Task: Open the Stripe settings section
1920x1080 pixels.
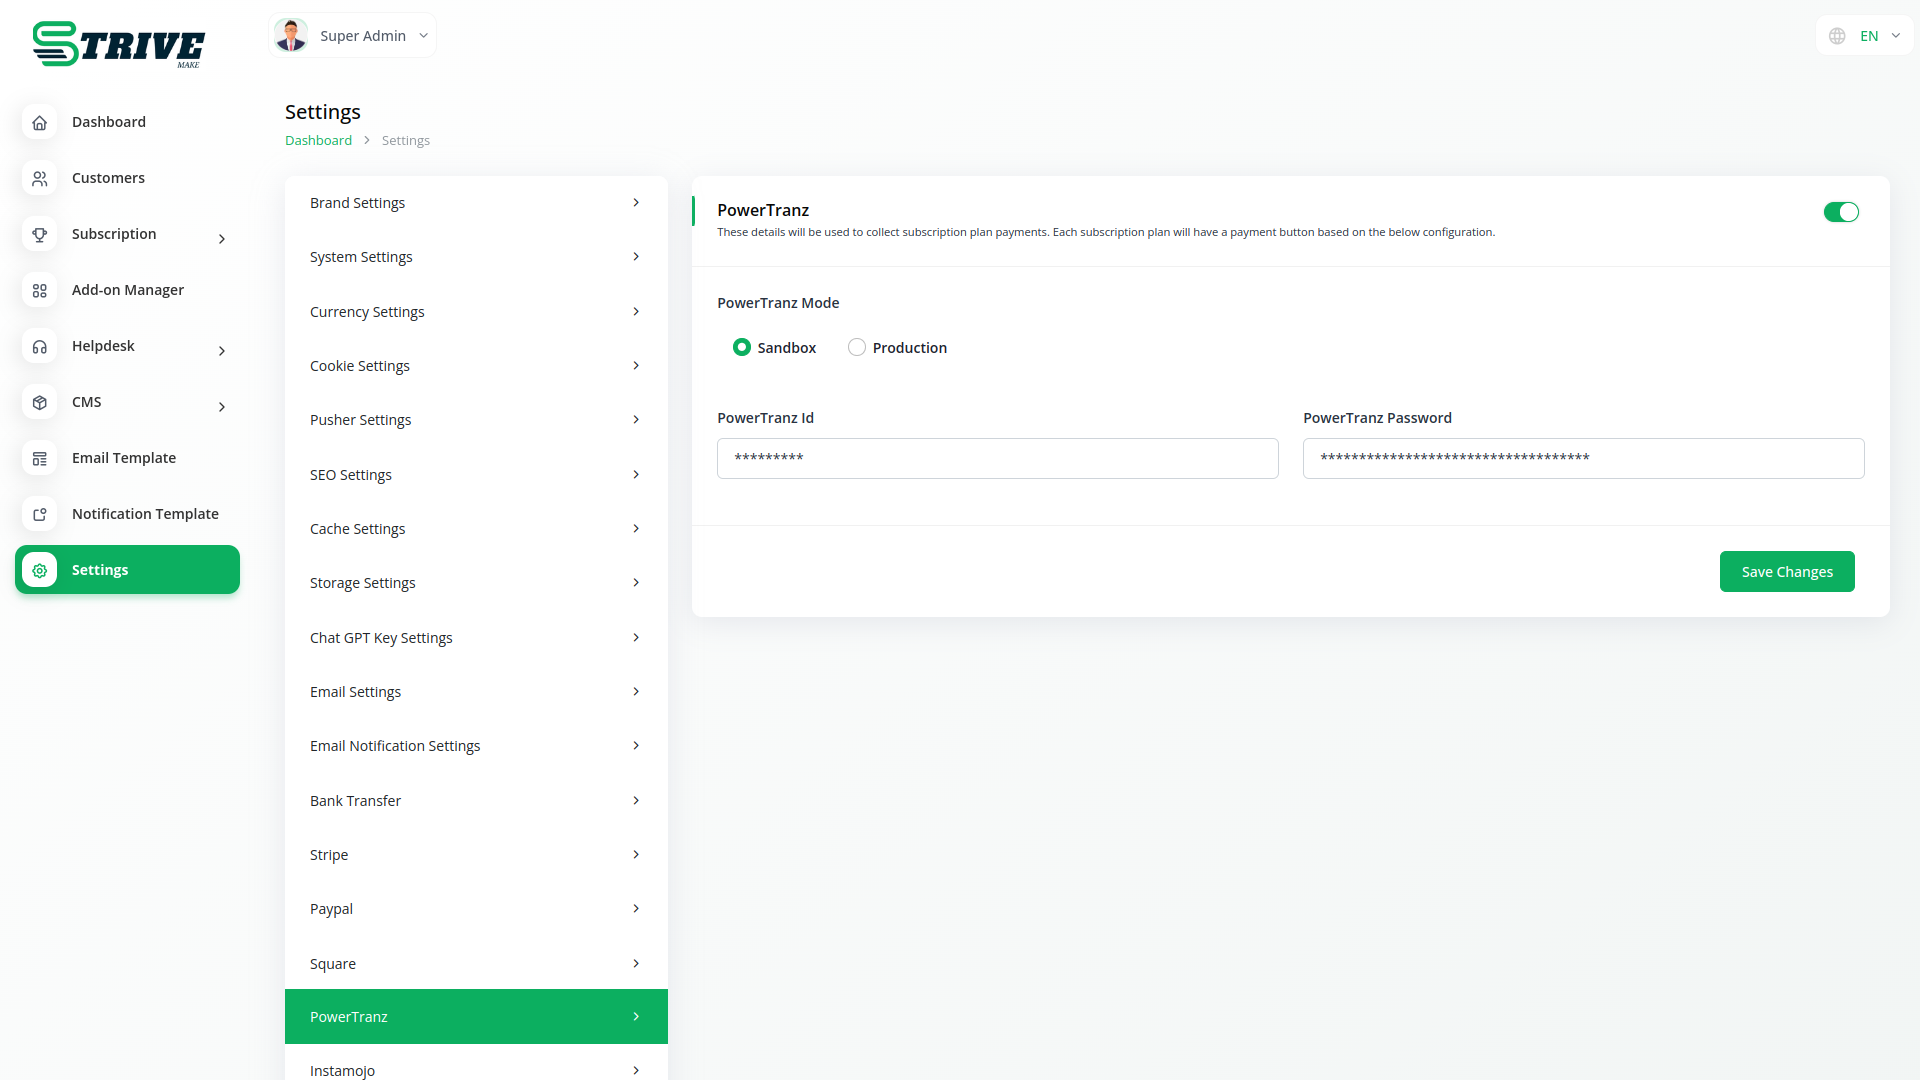Action: 476,855
